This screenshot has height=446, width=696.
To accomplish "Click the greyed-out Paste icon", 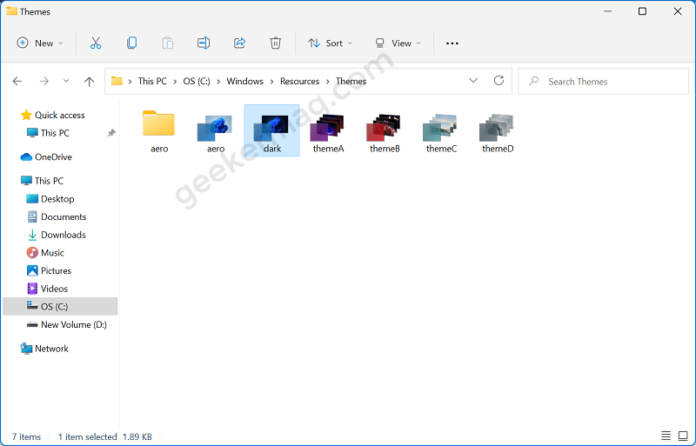I will tap(167, 43).
